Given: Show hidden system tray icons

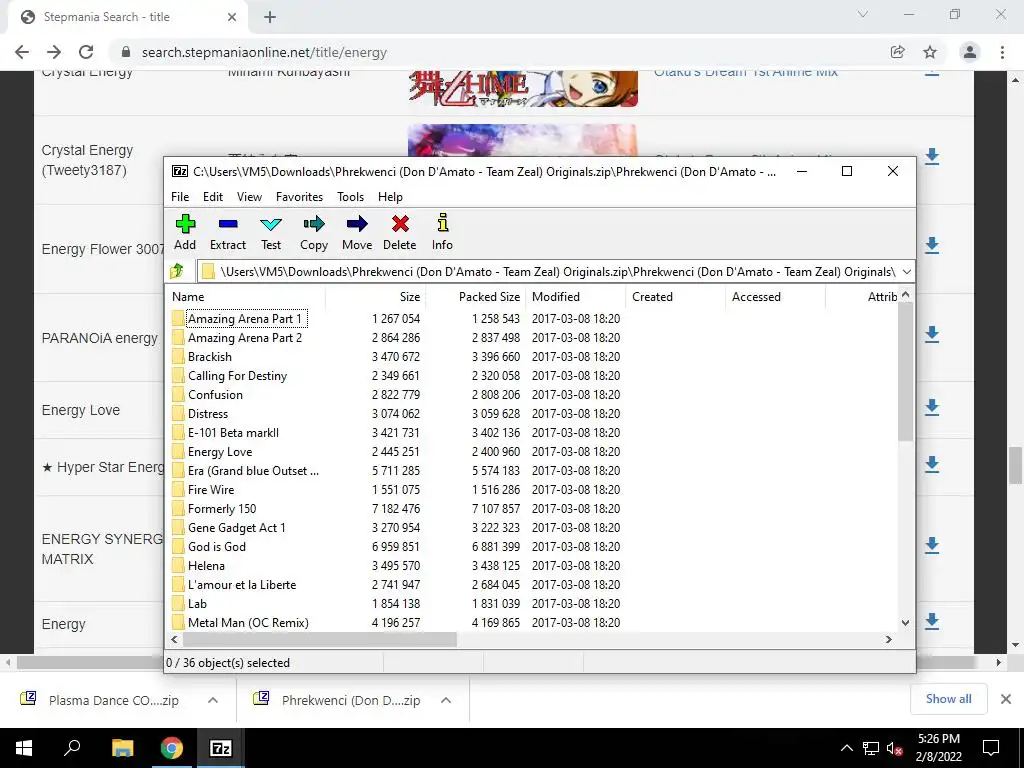Looking at the screenshot, I should pos(846,748).
